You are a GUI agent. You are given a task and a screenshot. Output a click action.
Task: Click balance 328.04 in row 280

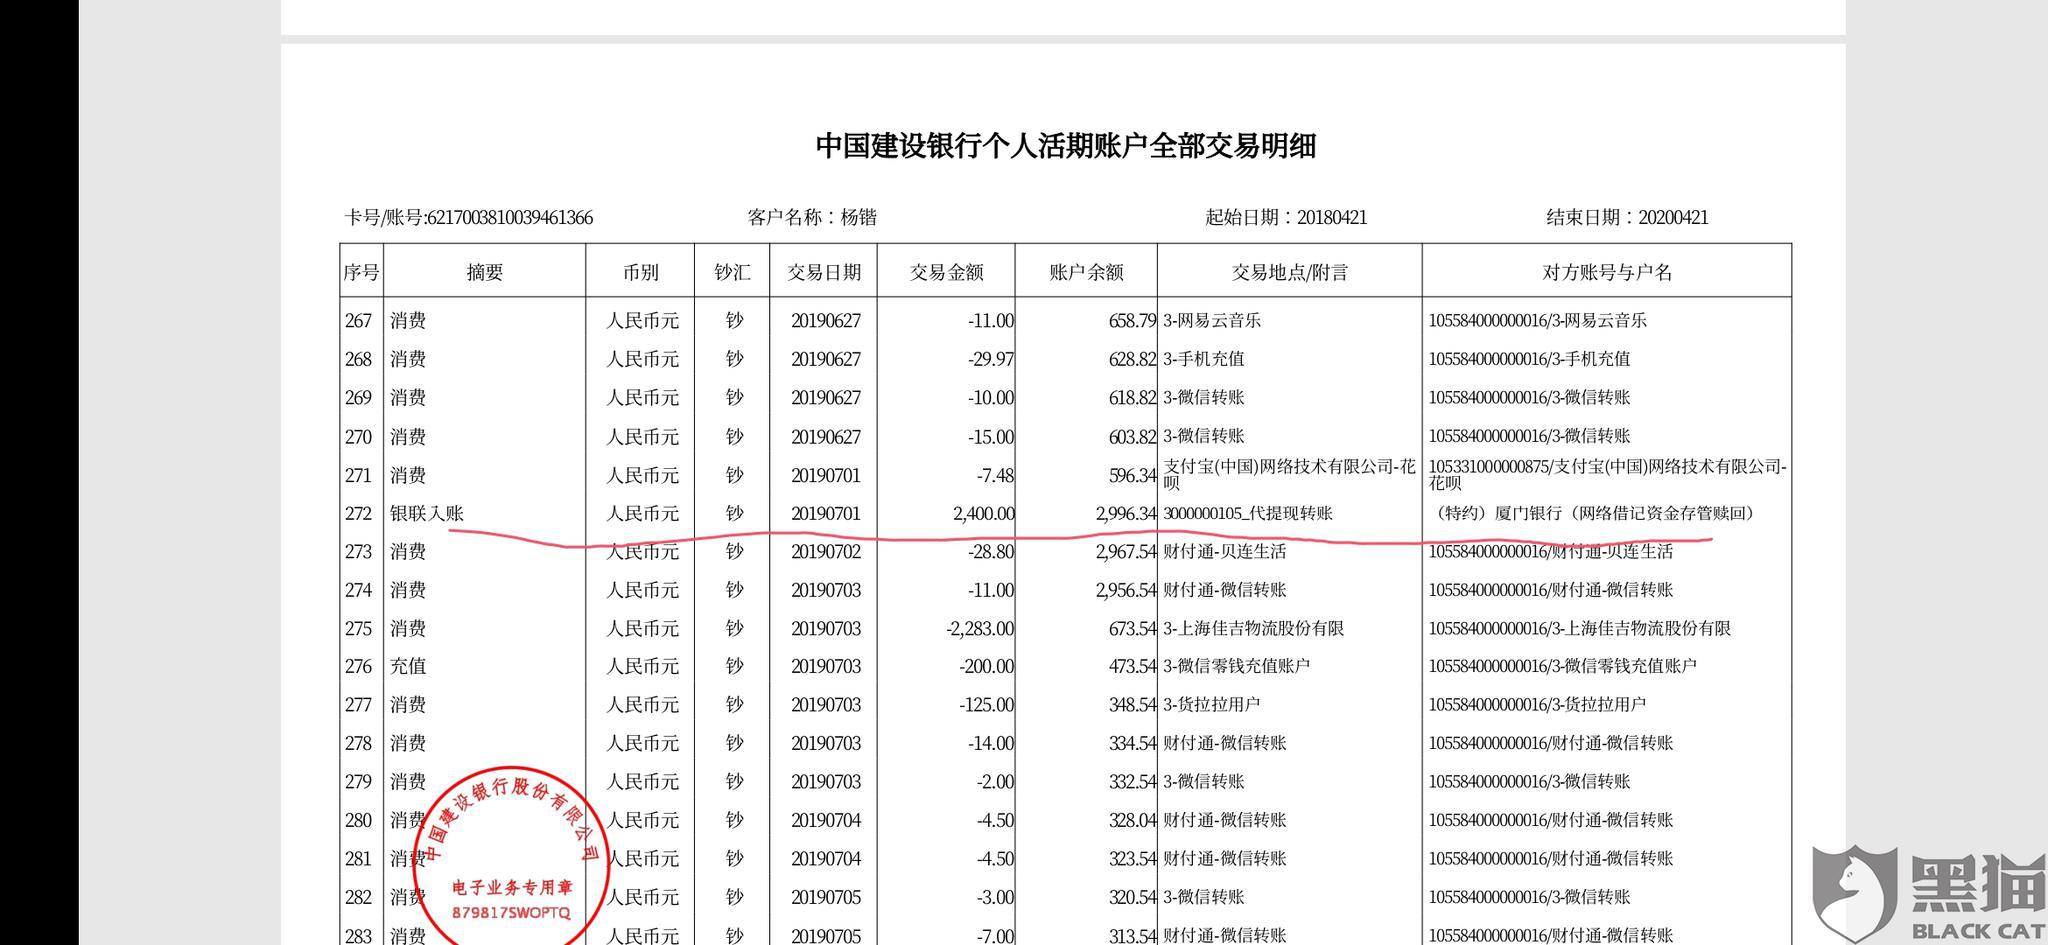1132,821
